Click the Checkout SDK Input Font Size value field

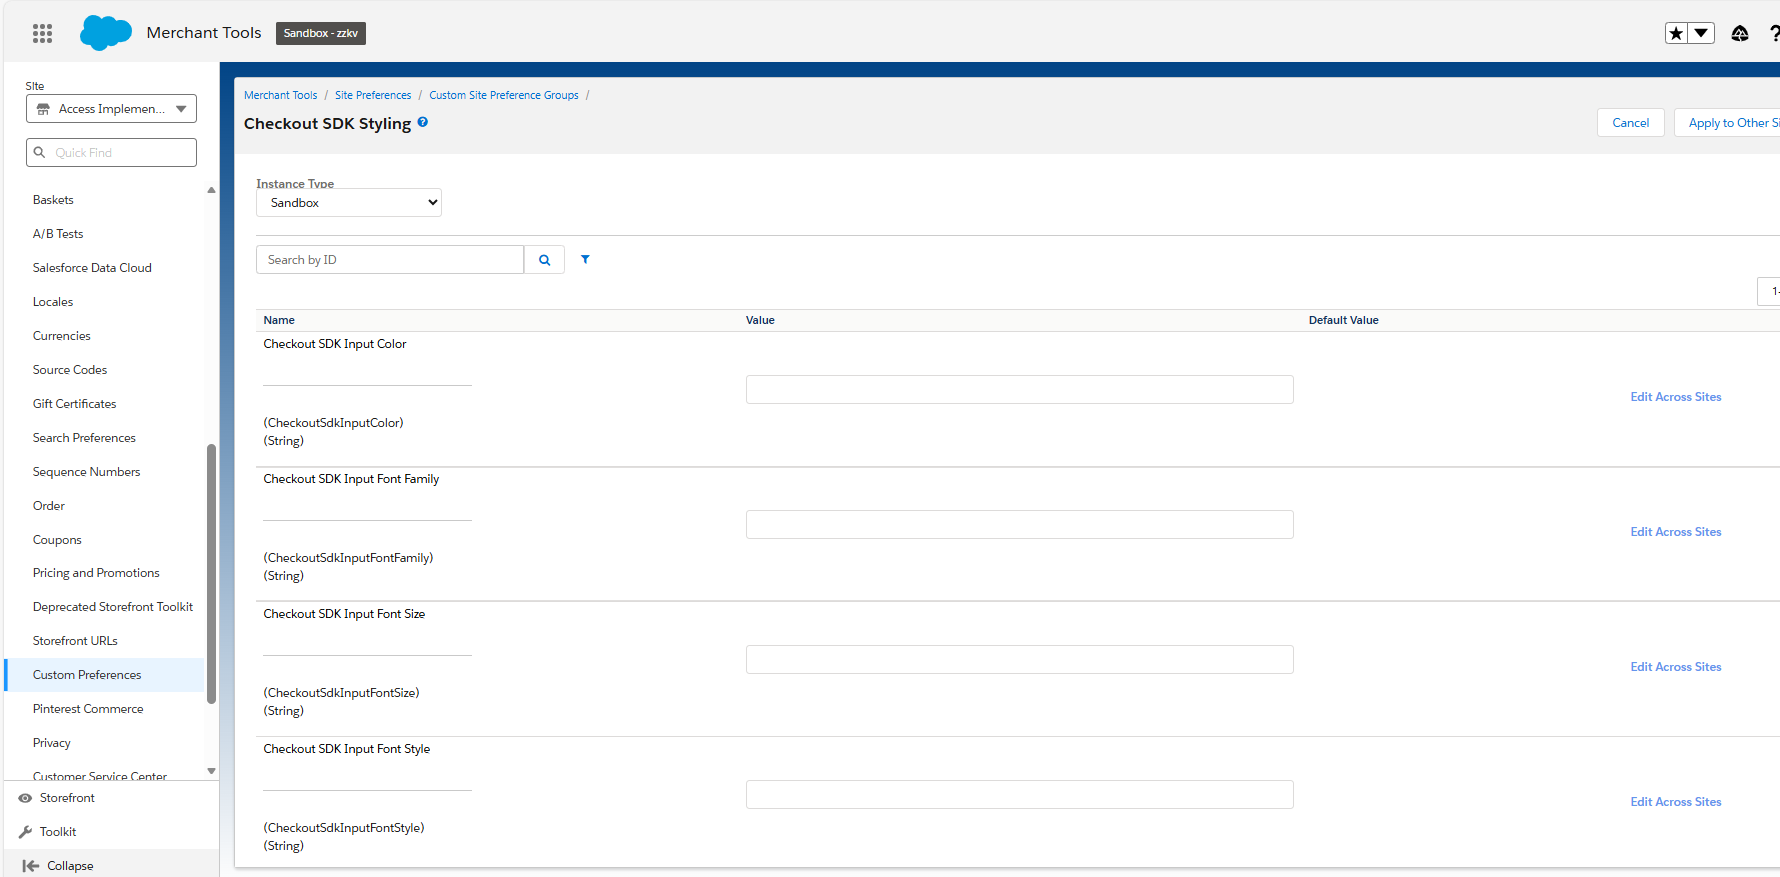click(x=1019, y=660)
